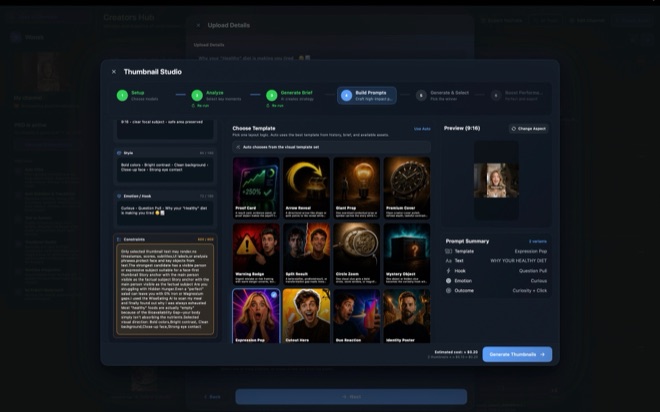Select the Proof Card template
The image size is (660, 412).
click(x=256, y=188)
